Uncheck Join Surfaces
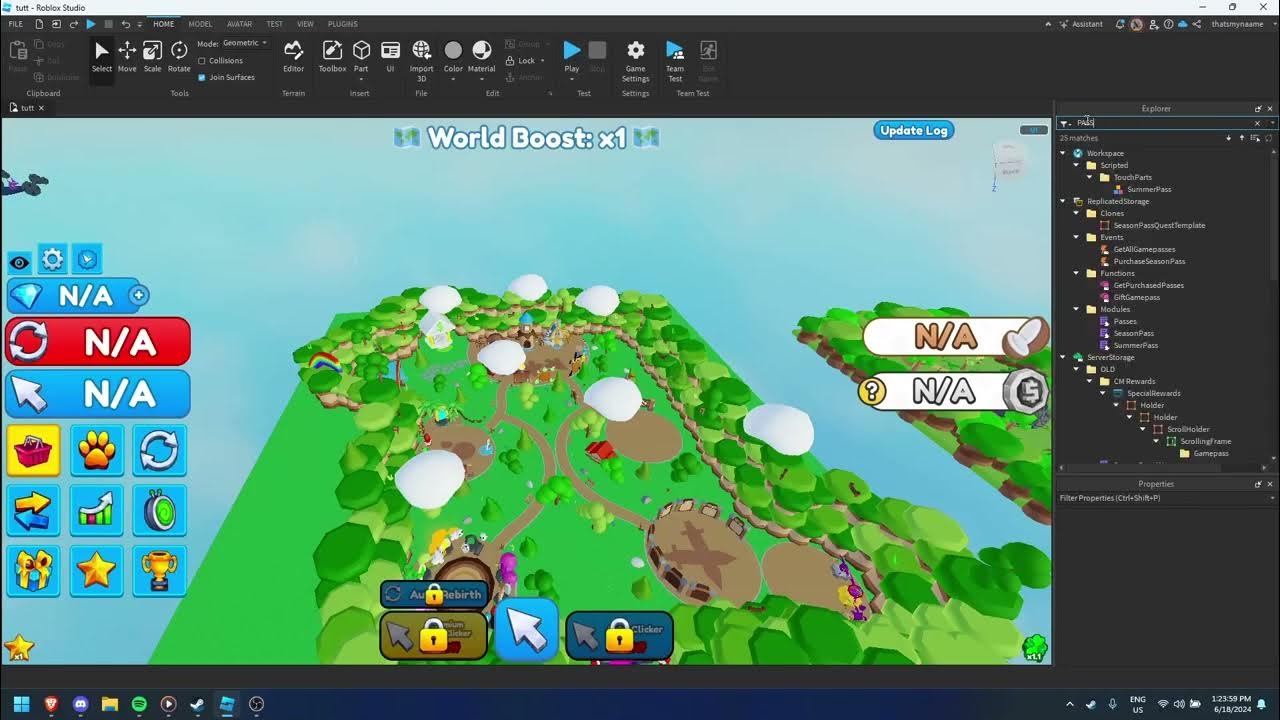Image resolution: width=1280 pixels, height=720 pixels. click(202, 77)
